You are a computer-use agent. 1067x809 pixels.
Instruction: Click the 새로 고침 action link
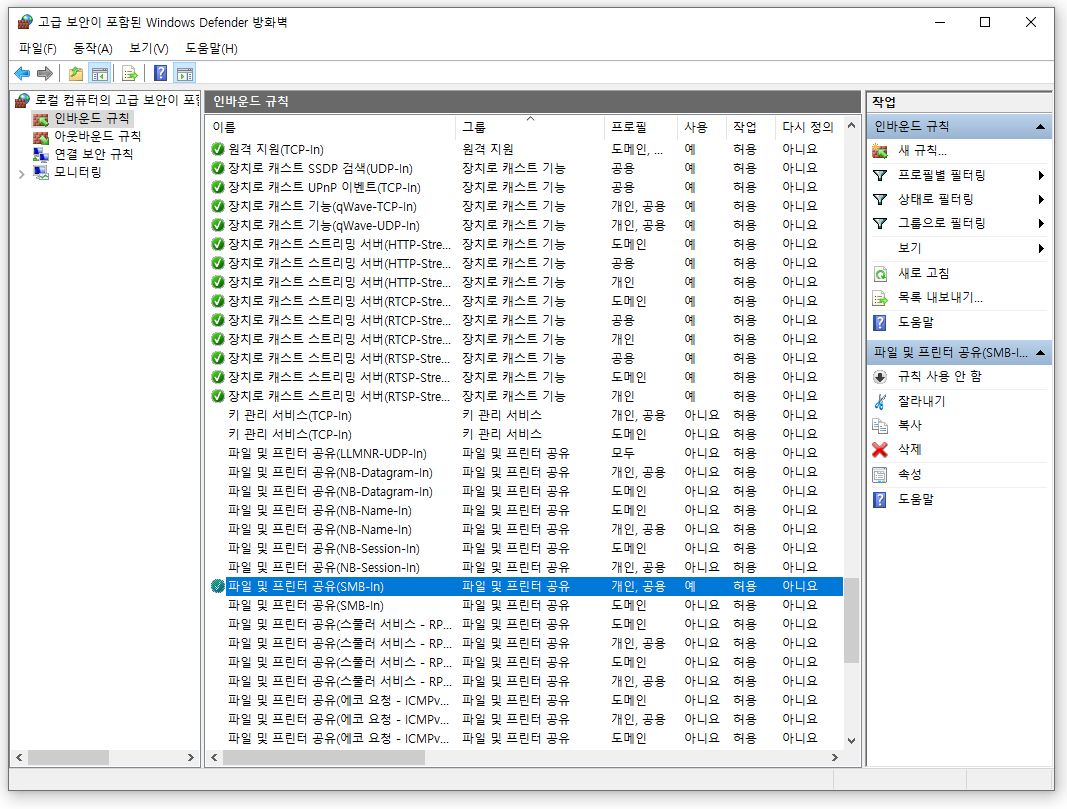click(x=923, y=274)
